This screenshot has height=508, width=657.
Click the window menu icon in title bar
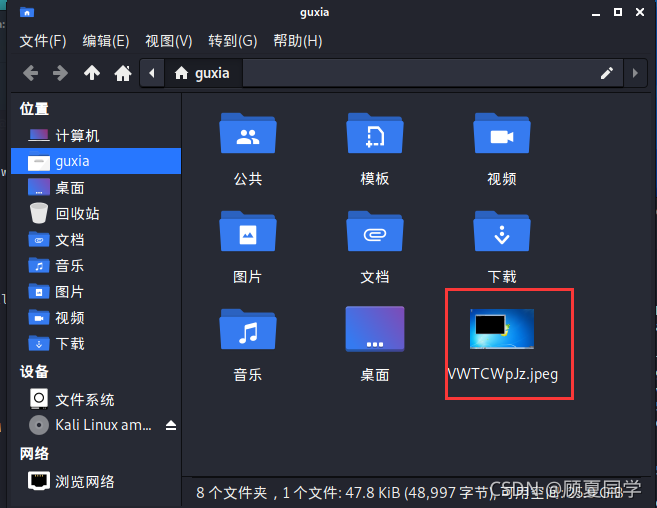26,12
